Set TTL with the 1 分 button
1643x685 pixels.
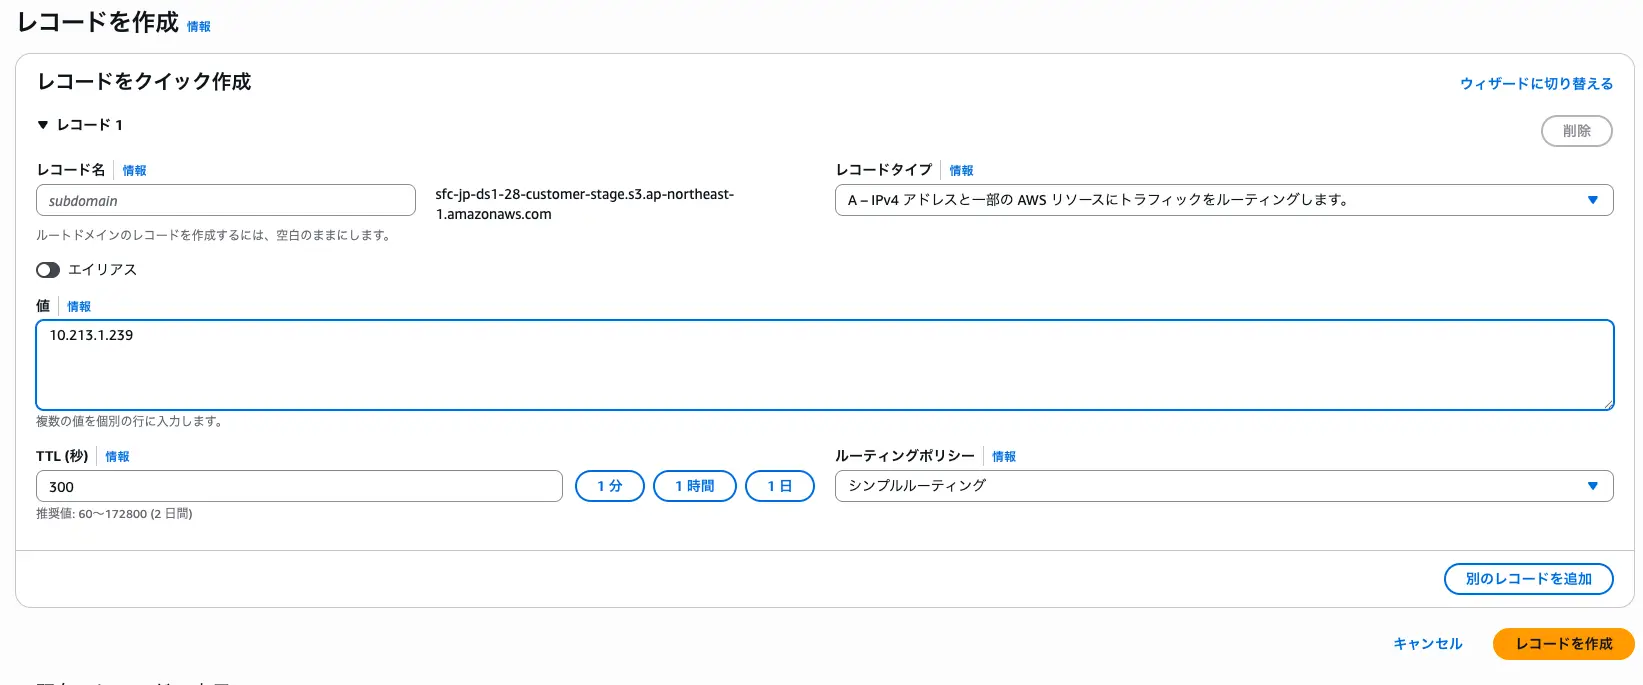coord(609,486)
